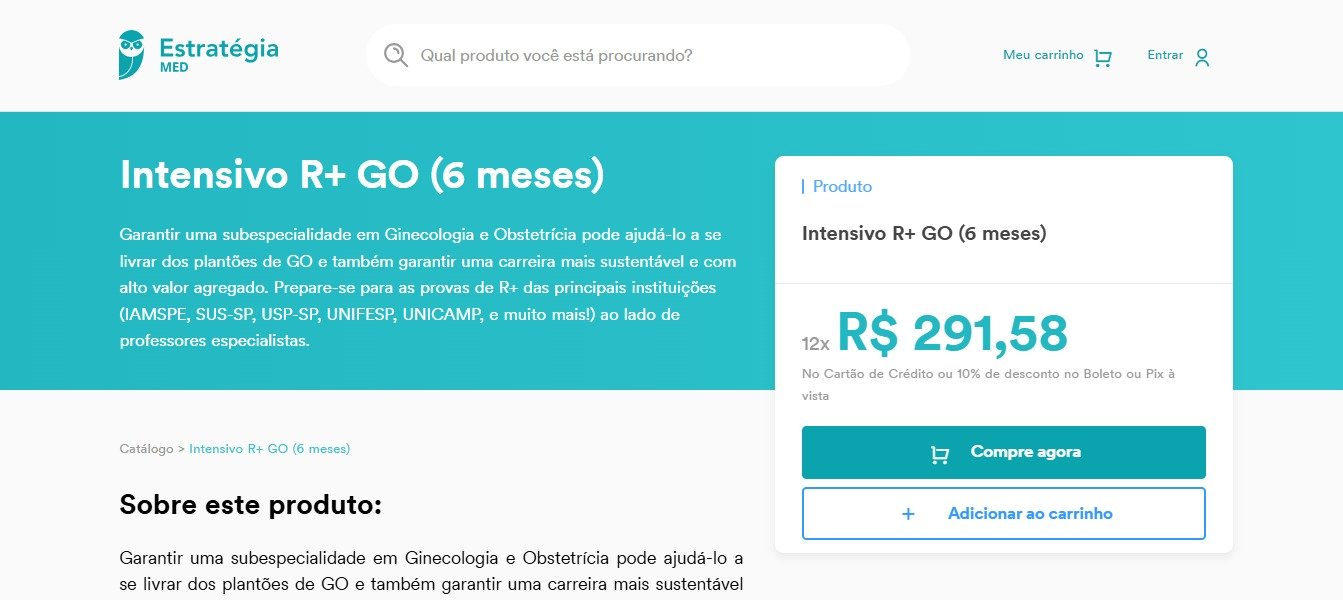1343x600 pixels.
Task: Click the product card title Intensivo R+ GO
Action: coord(923,234)
